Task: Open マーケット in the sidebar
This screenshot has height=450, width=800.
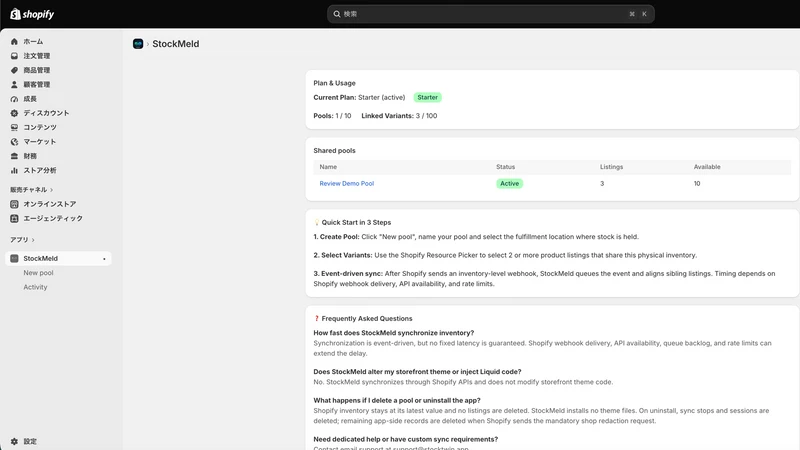Action: click(40, 141)
